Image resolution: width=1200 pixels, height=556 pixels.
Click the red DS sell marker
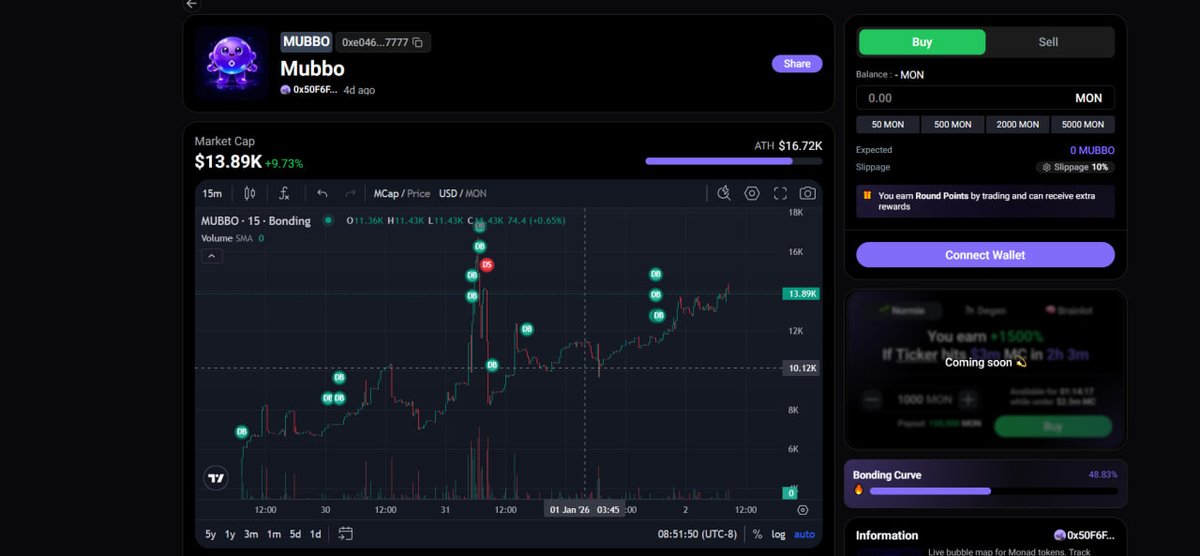click(487, 265)
